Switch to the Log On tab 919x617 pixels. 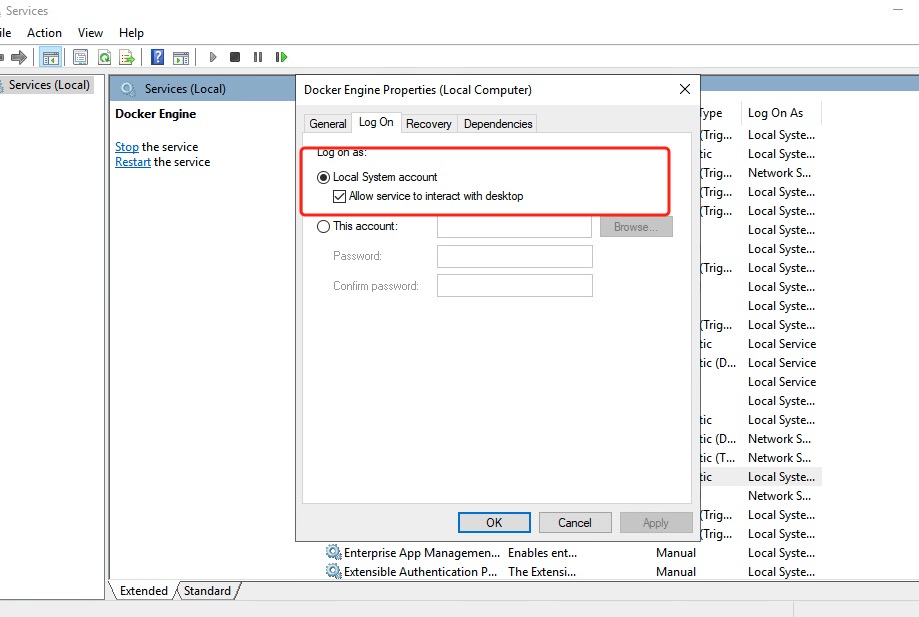pyautogui.click(x=376, y=122)
